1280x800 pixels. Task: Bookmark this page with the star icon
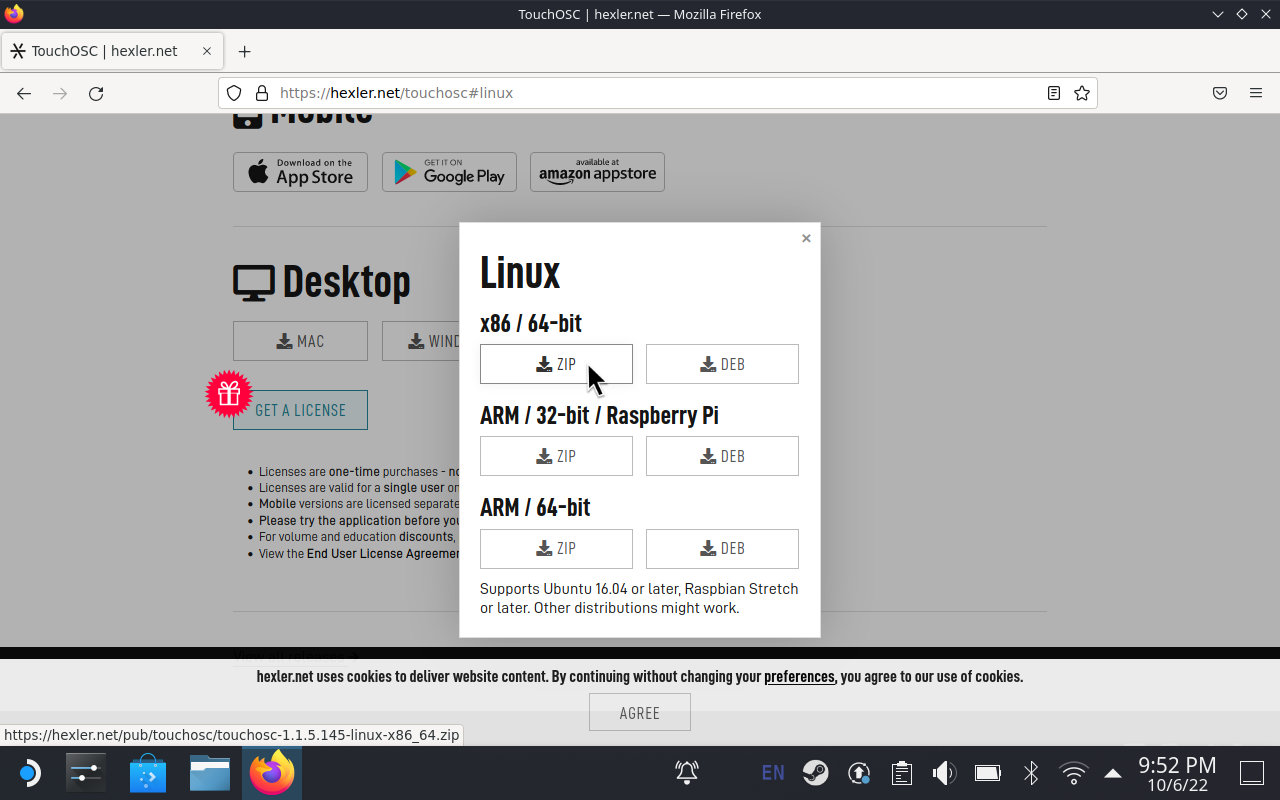tap(1081, 93)
